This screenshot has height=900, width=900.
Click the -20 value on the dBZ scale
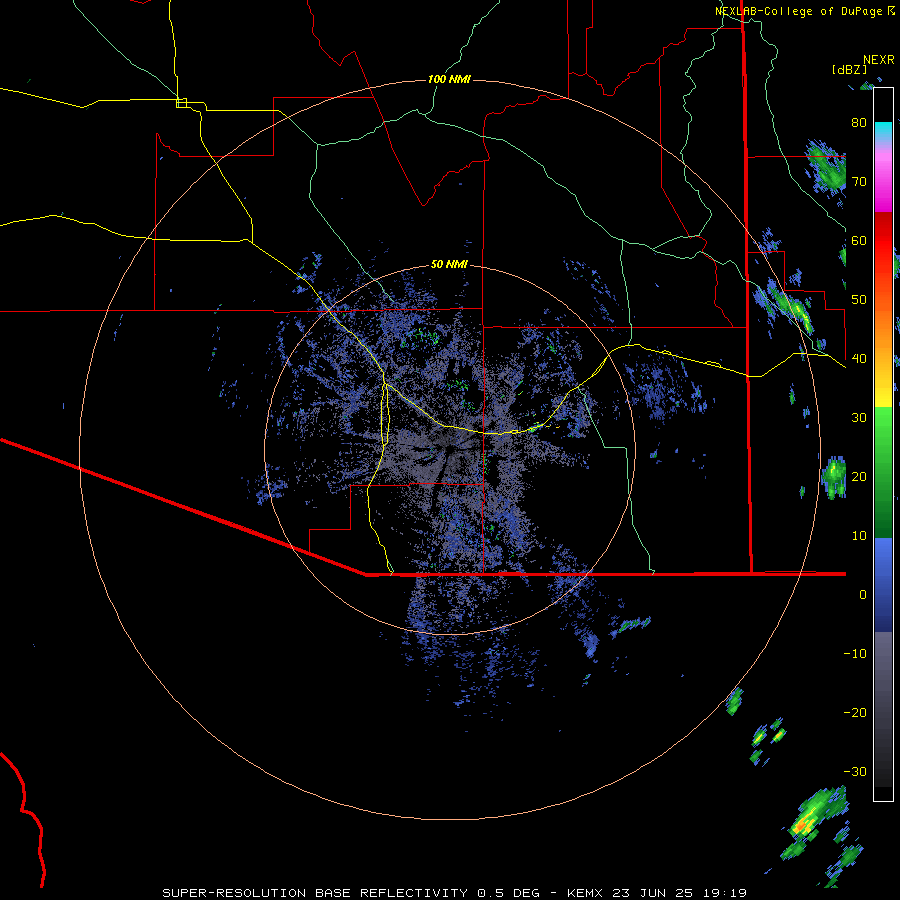coord(855,712)
